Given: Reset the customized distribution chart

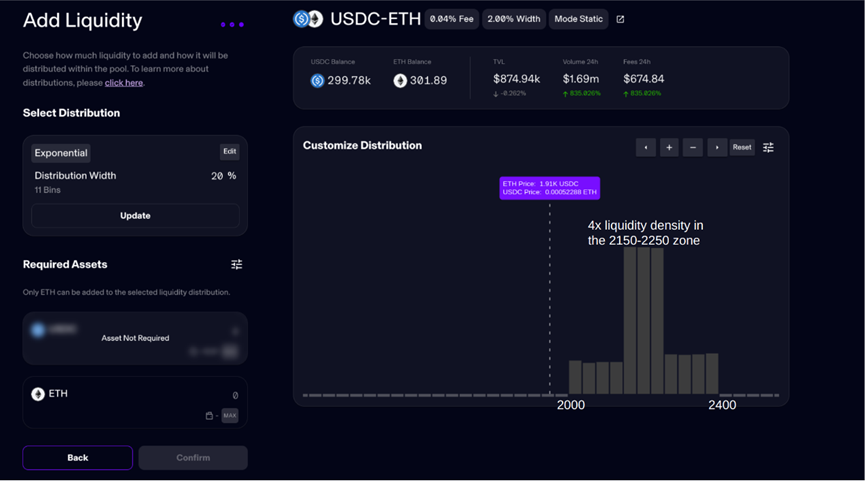Looking at the screenshot, I should (742, 147).
